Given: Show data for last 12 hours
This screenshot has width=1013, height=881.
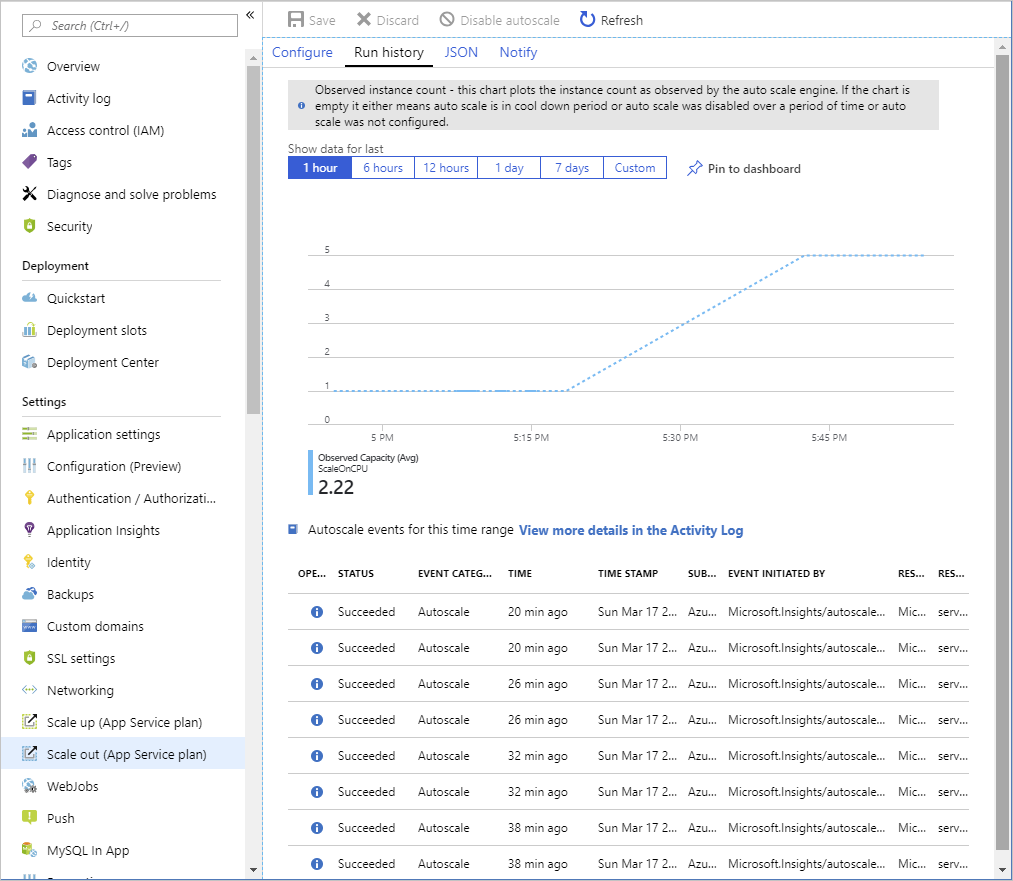Looking at the screenshot, I should 446,168.
